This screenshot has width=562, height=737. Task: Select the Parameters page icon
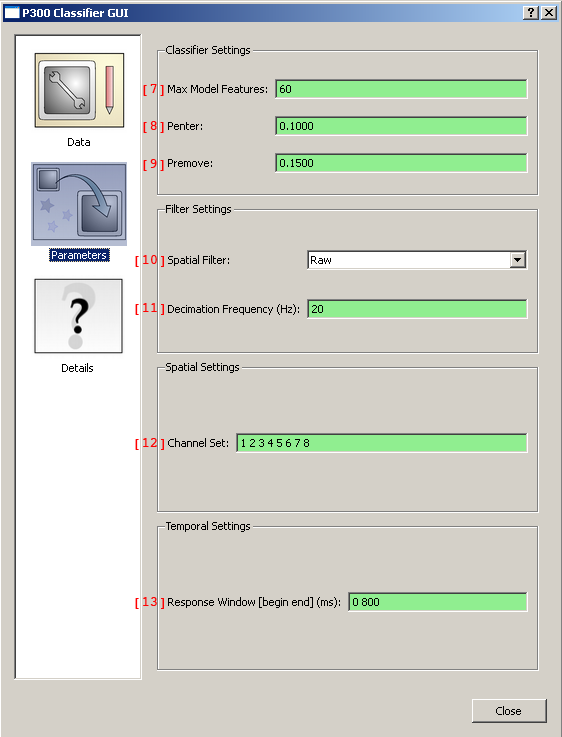coord(79,204)
